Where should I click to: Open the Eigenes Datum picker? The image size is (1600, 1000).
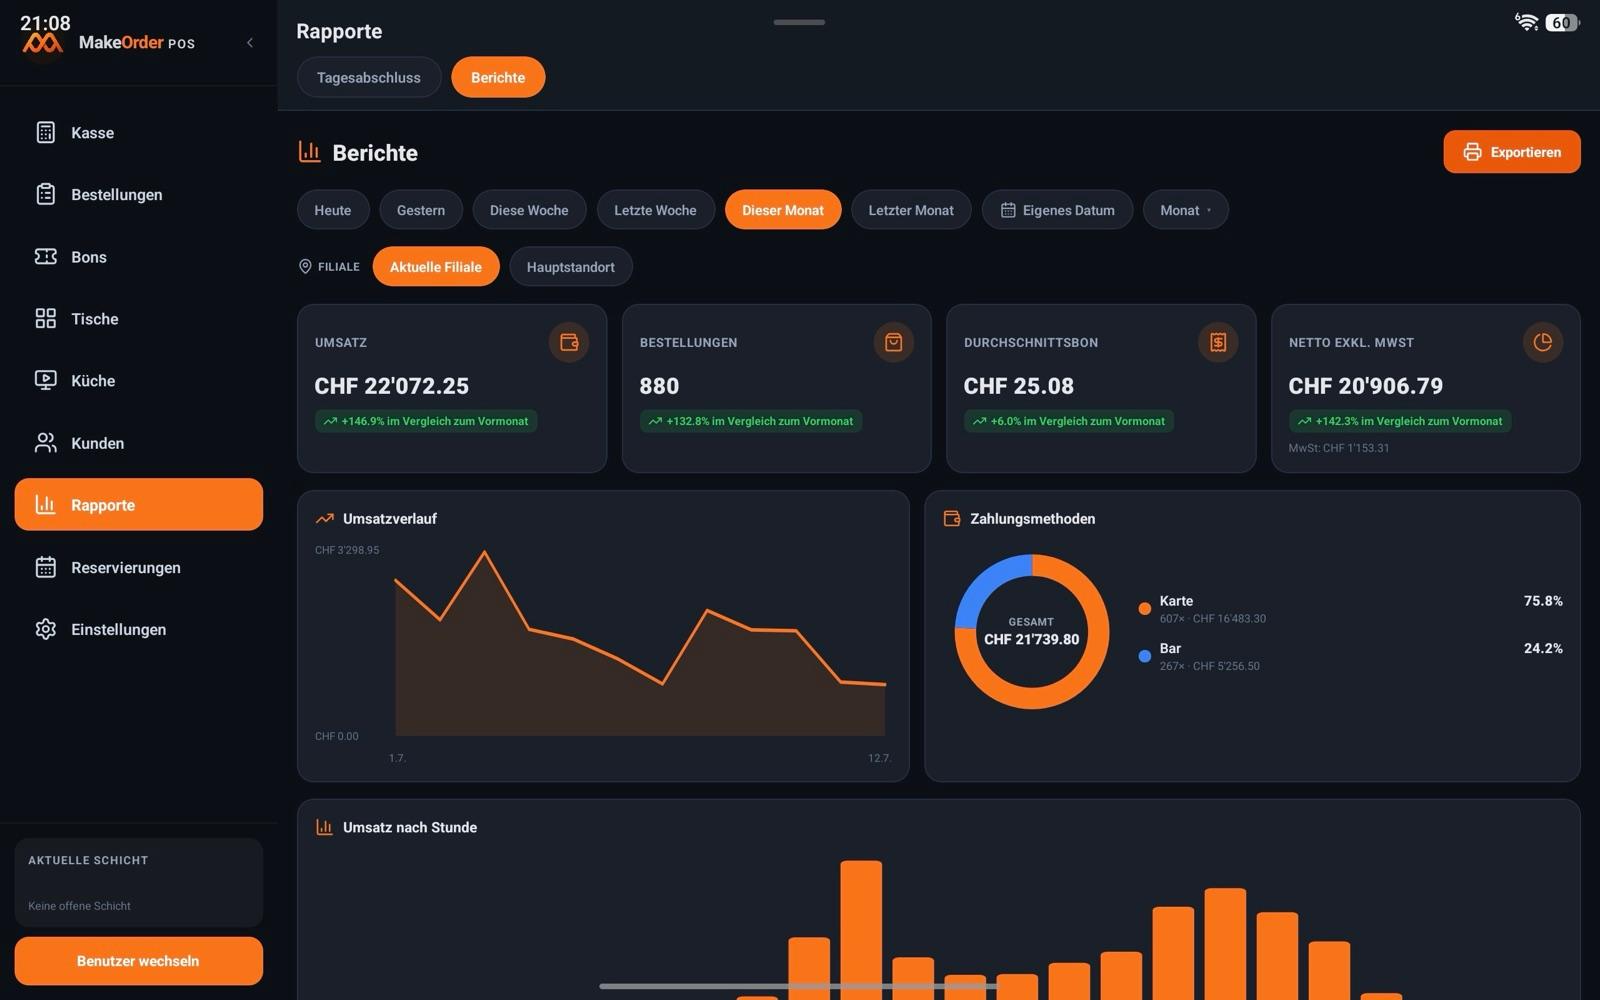click(x=1058, y=210)
